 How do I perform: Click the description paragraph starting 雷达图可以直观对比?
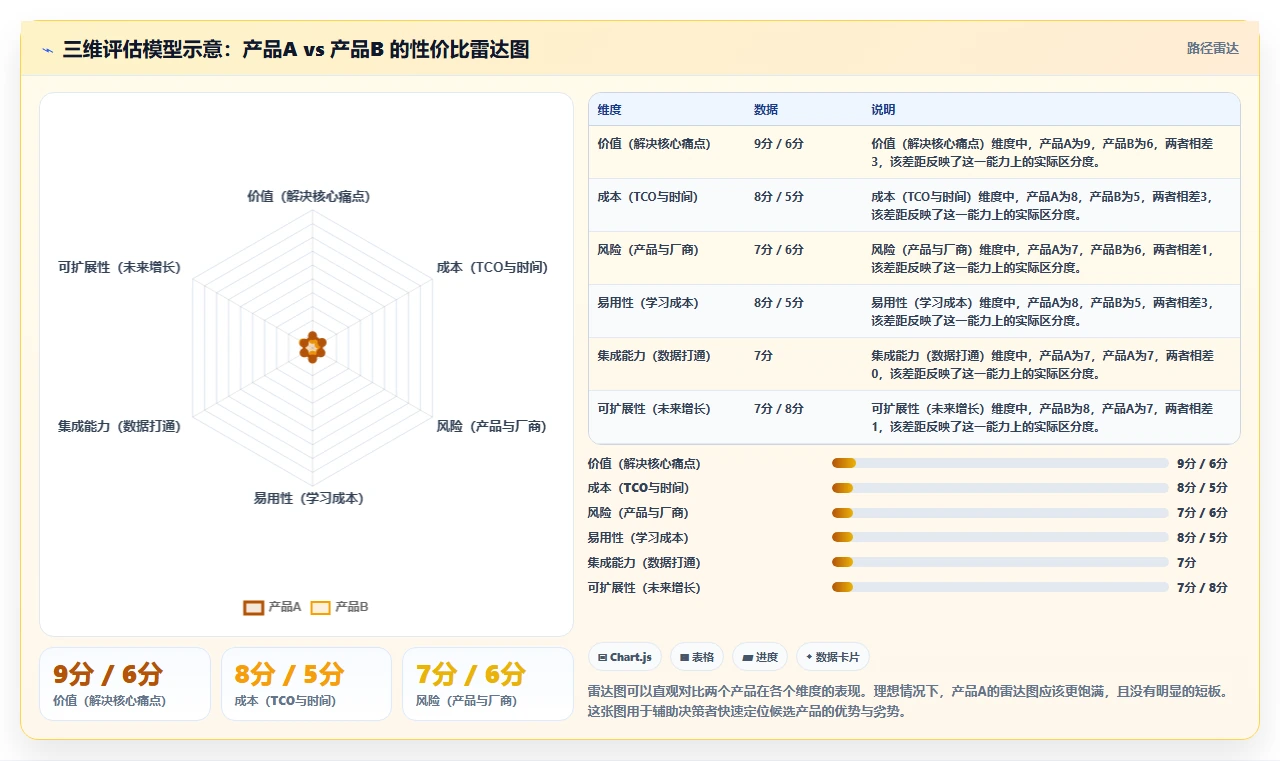pos(907,702)
